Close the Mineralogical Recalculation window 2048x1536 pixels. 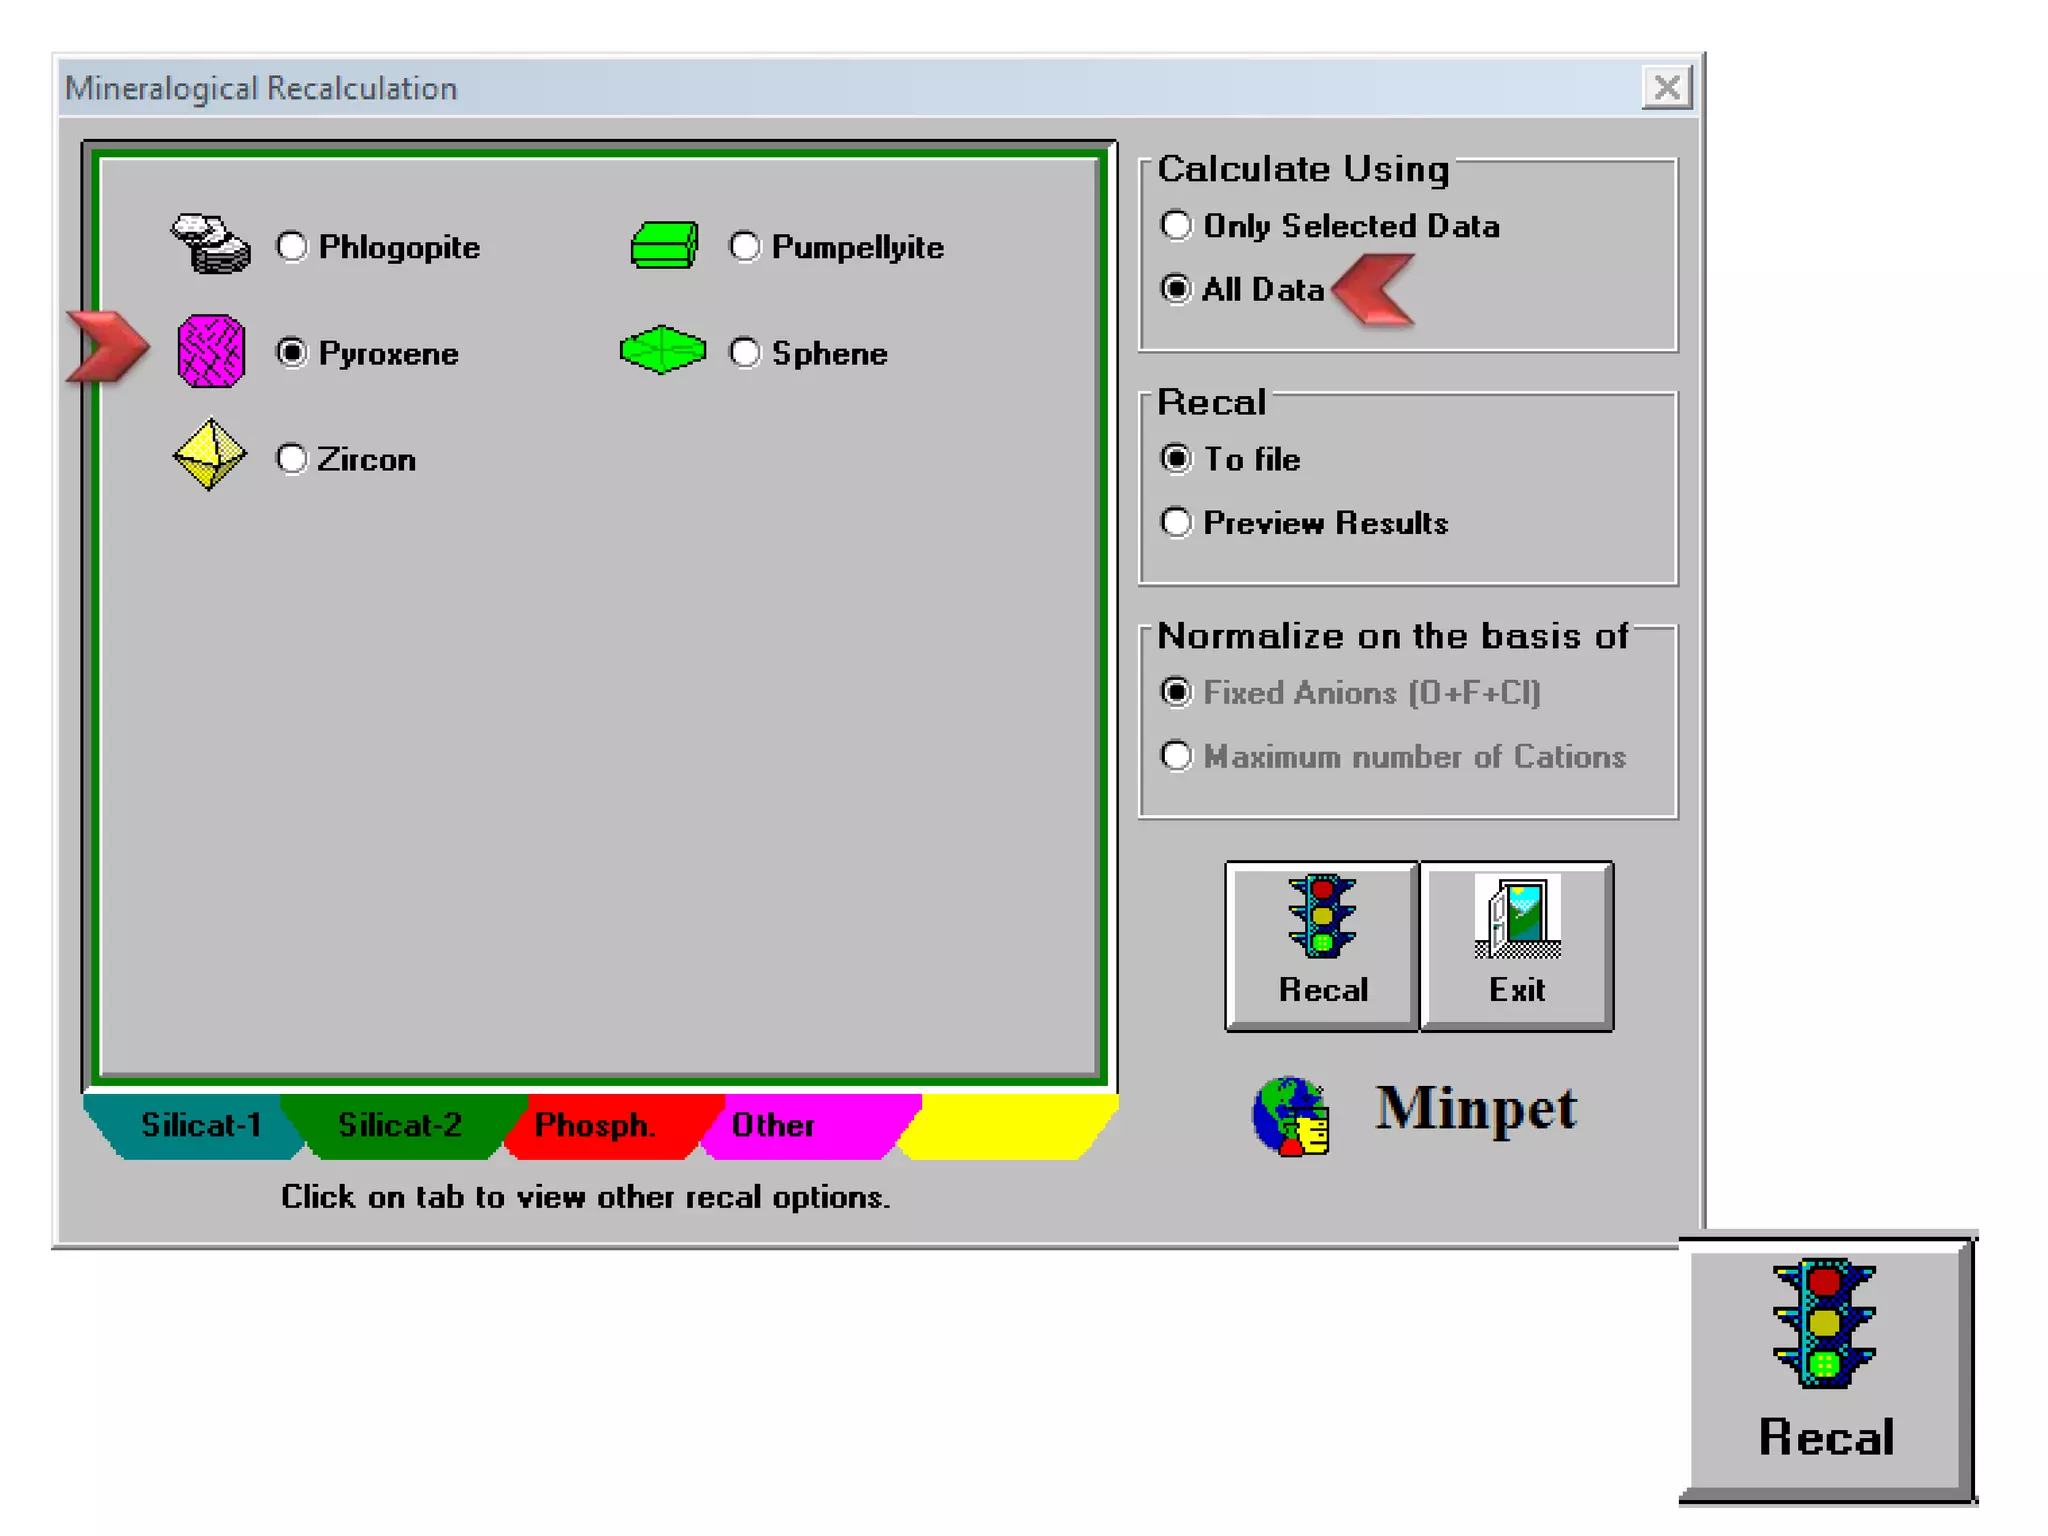tap(1666, 88)
